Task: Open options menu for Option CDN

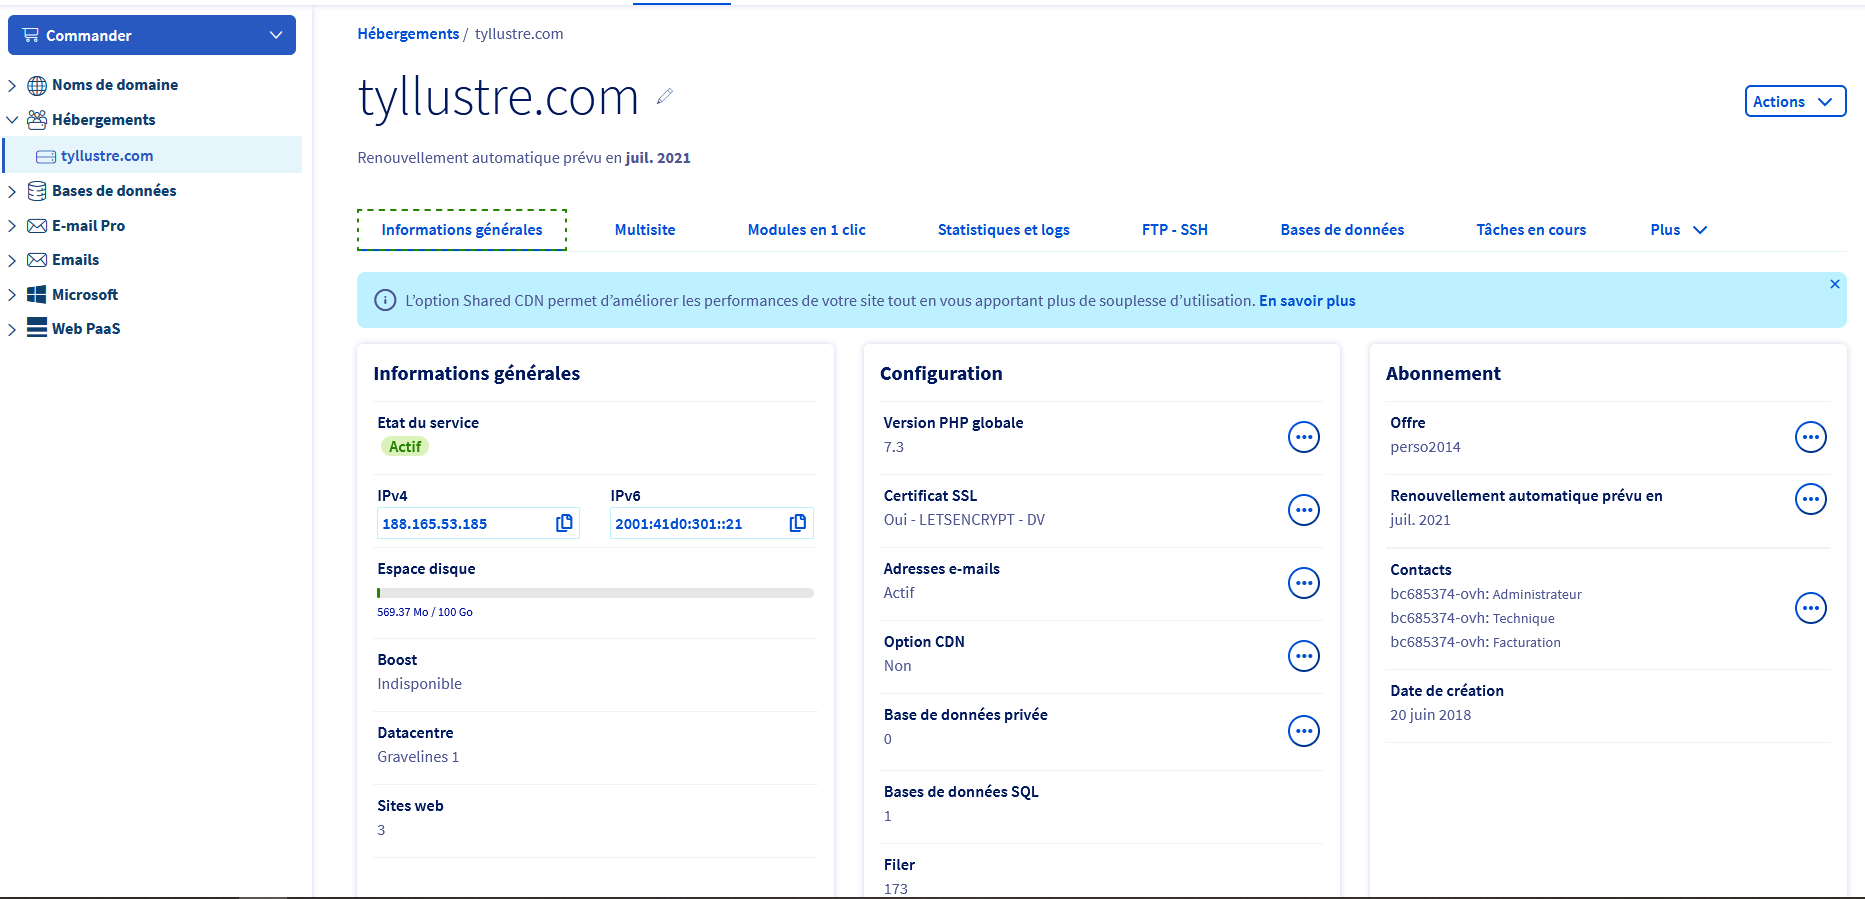Action: (1303, 656)
